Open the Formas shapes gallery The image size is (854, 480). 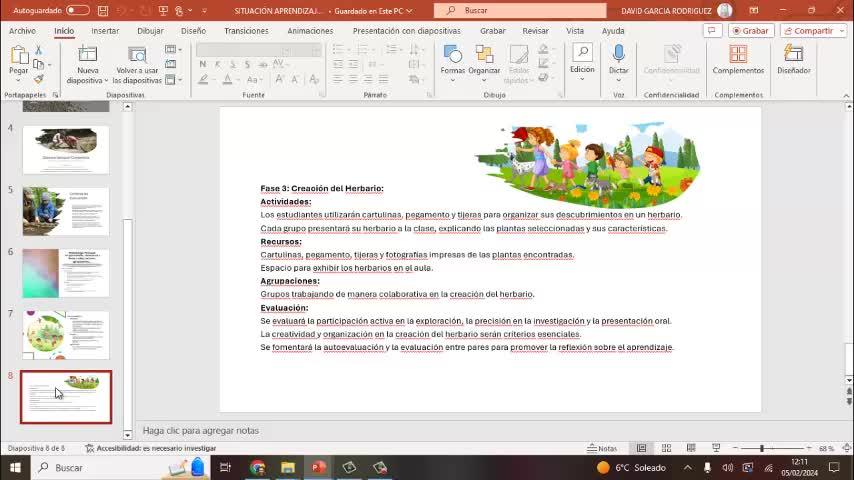click(x=452, y=65)
